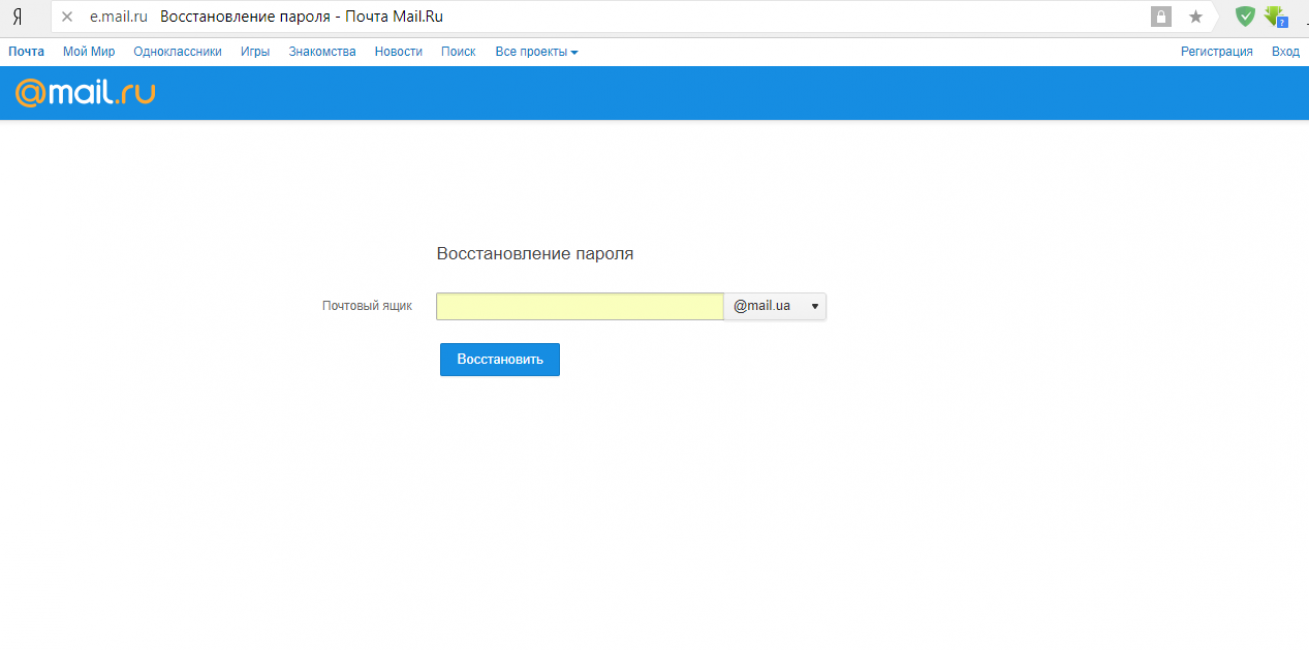Open the green shield Adguard extension
Image resolution: width=1309 pixels, height=650 pixels.
[1244, 16]
